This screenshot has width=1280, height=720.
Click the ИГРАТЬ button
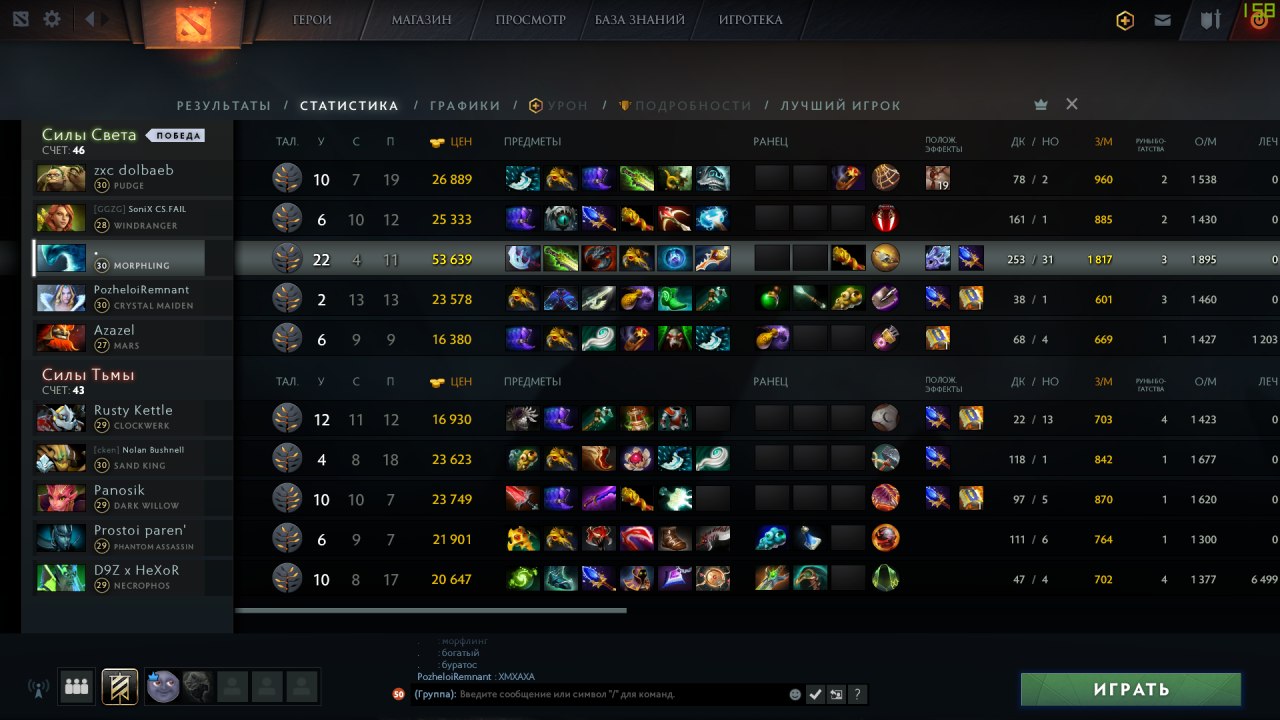click(1131, 689)
